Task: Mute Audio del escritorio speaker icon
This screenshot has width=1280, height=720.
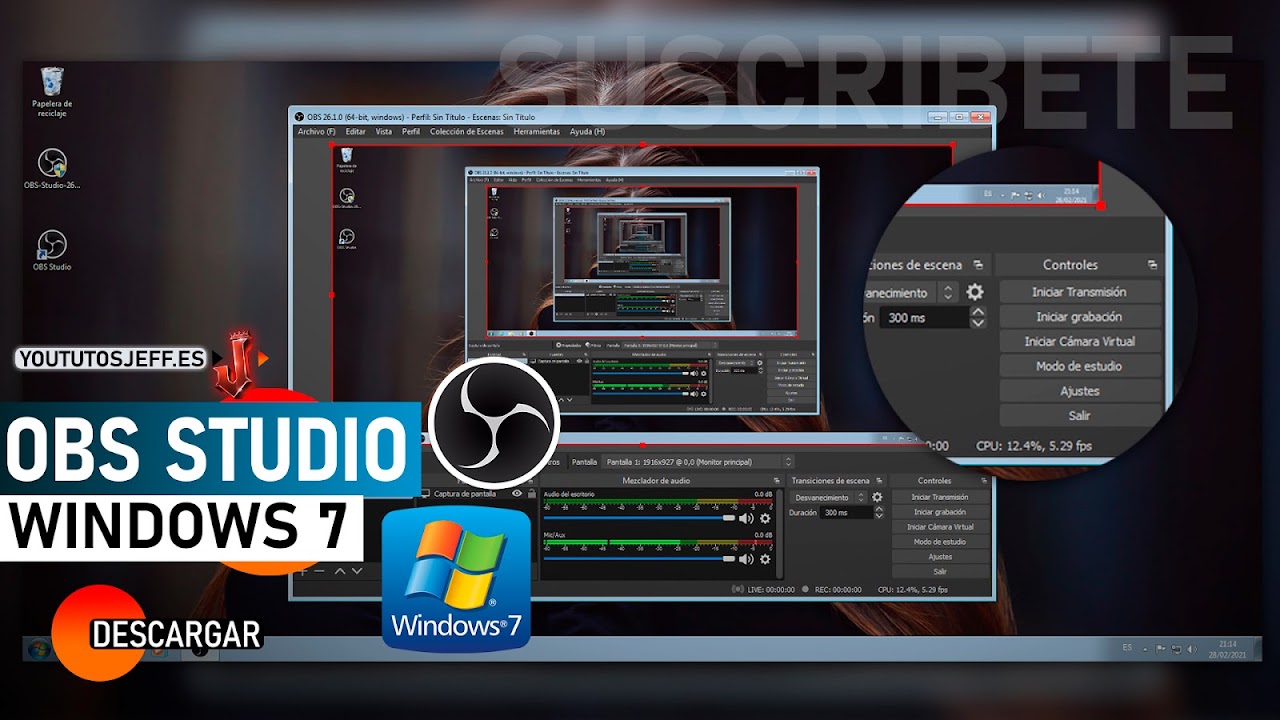Action: [x=746, y=518]
